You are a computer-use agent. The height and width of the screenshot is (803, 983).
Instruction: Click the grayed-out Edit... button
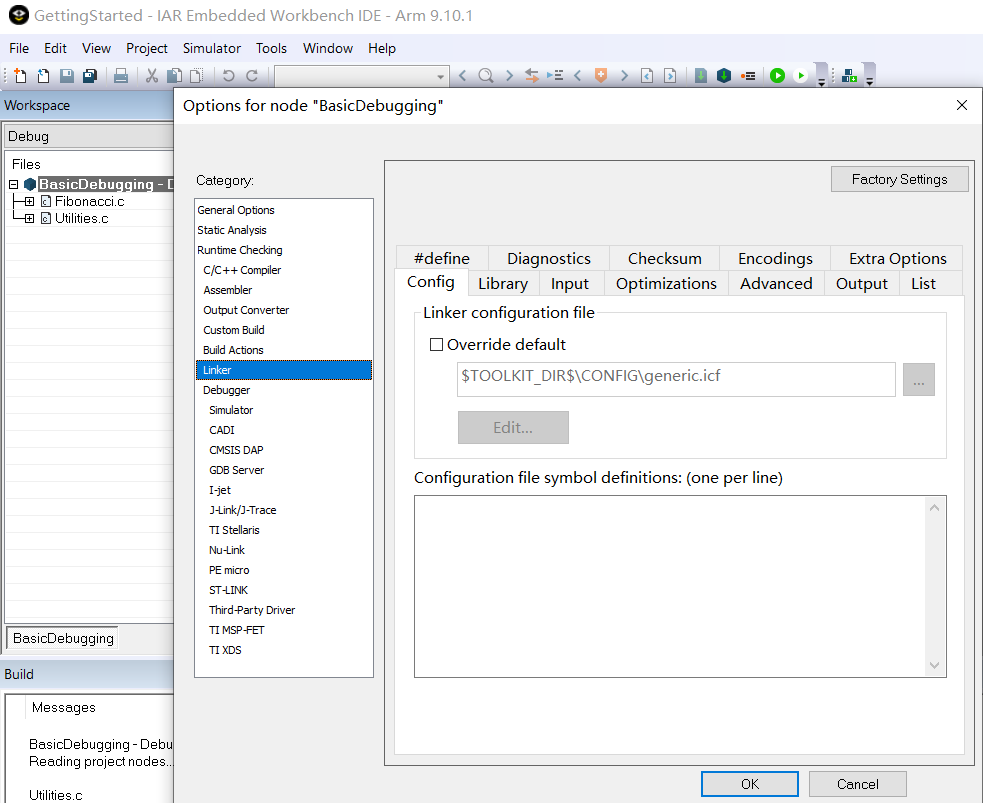pyautogui.click(x=513, y=428)
